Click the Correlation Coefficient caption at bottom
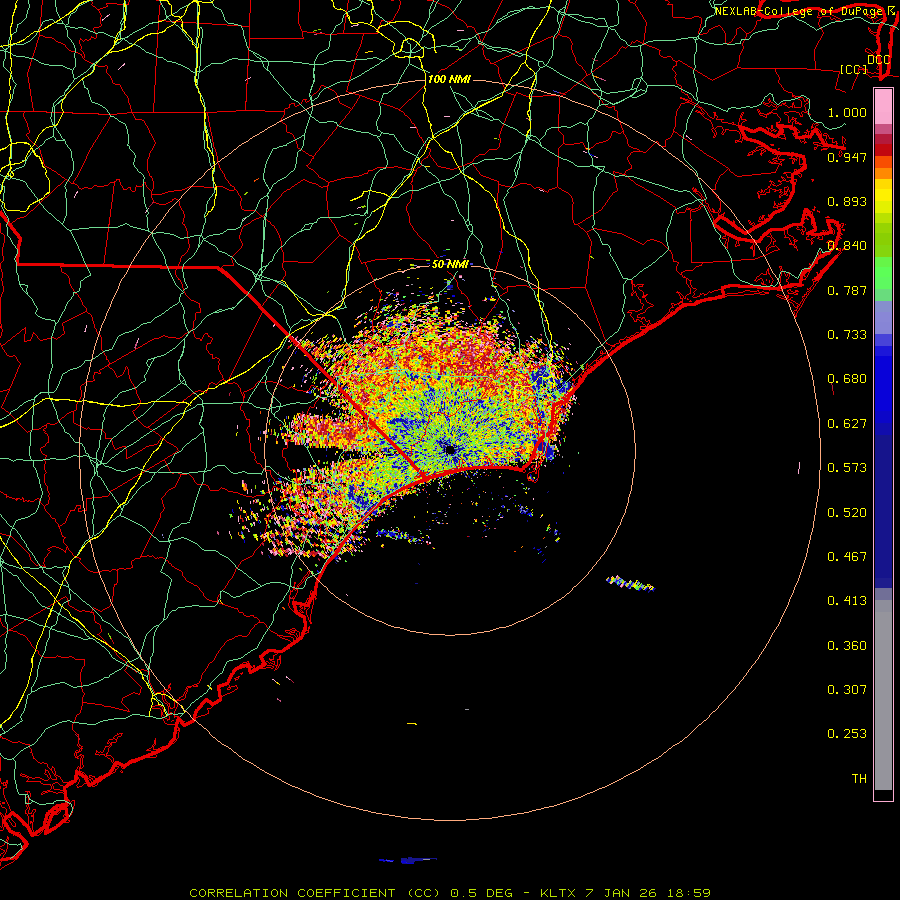This screenshot has width=900, height=900. pos(450,893)
